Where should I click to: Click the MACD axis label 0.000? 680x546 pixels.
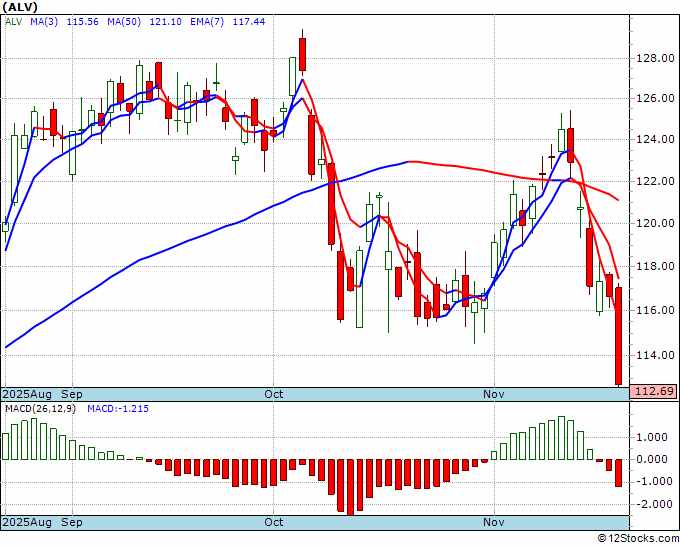coord(652,459)
